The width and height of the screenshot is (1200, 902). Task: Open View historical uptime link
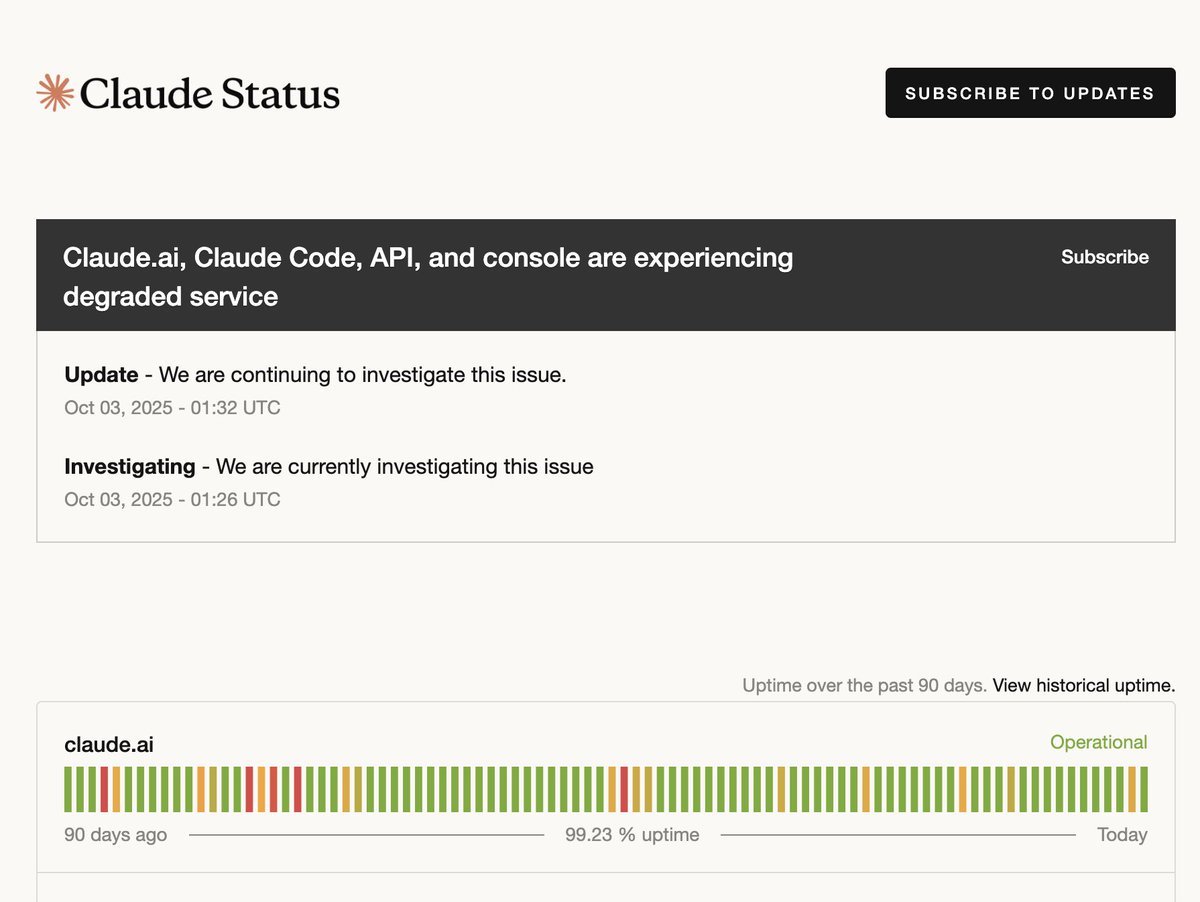click(x=1084, y=685)
